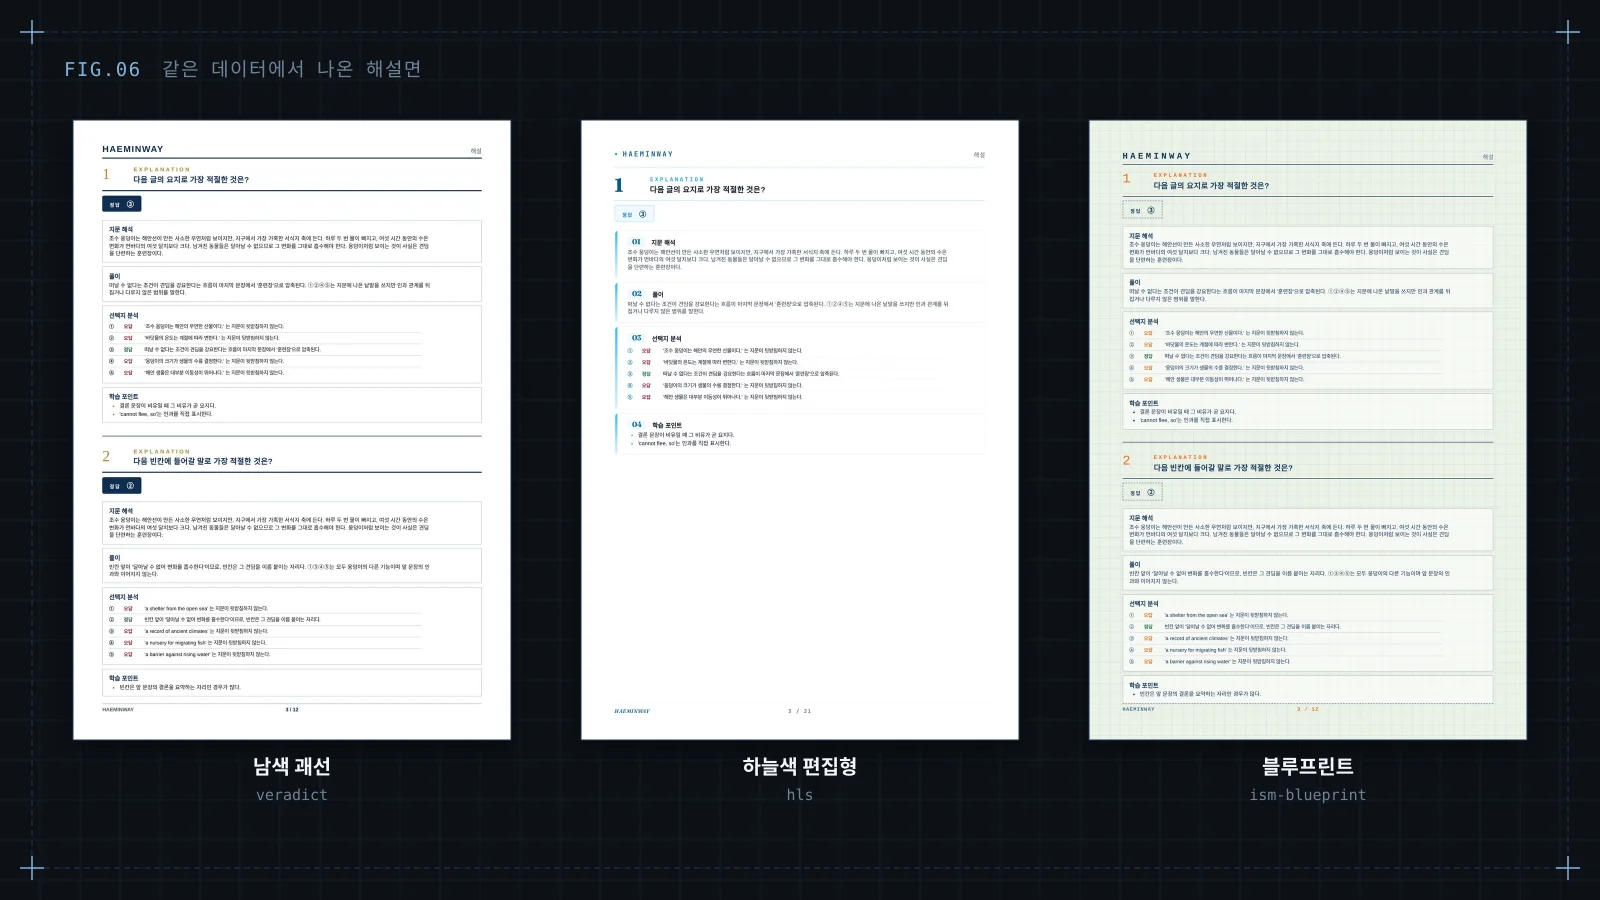Screen dimensions: 1600x900
Task: Click question 2 title on the blueprint page
Action: coord(1223,468)
